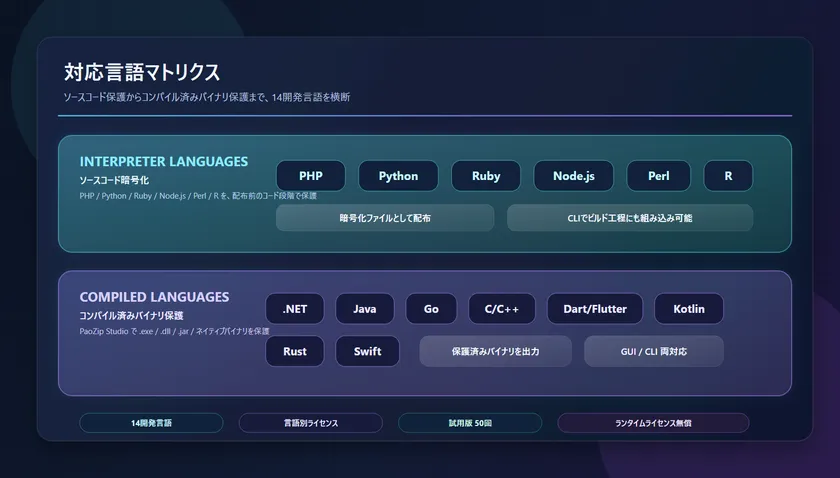Viewport: 840px width, 478px height.
Task: Click the 対応言語マトリクス title
Action: click(142, 72)
